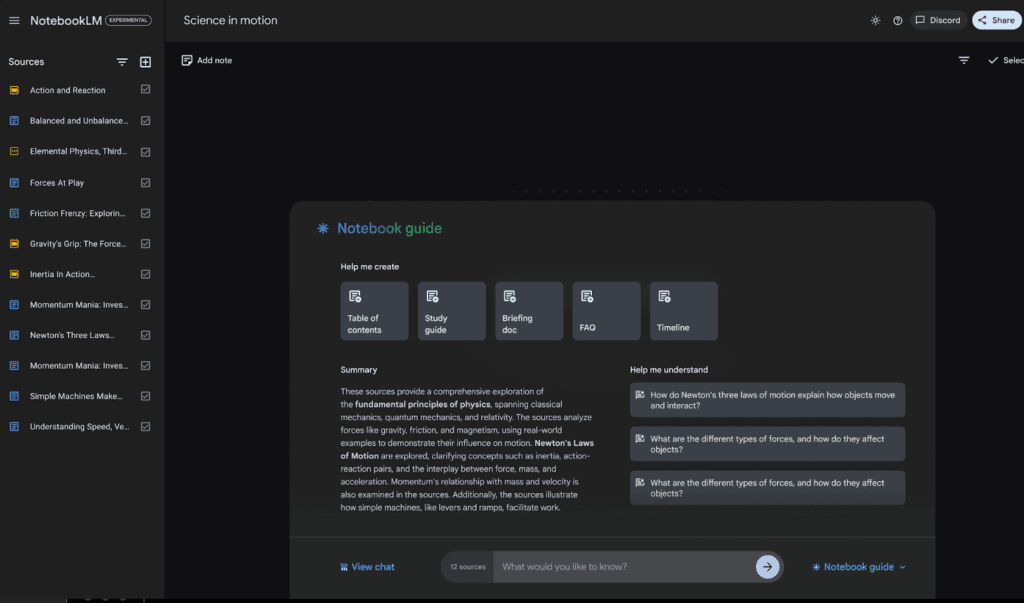Uncheck the Action and Reaction source
Image resolution: width=1024 pixels, height=603 pixels.
[146, 90]
